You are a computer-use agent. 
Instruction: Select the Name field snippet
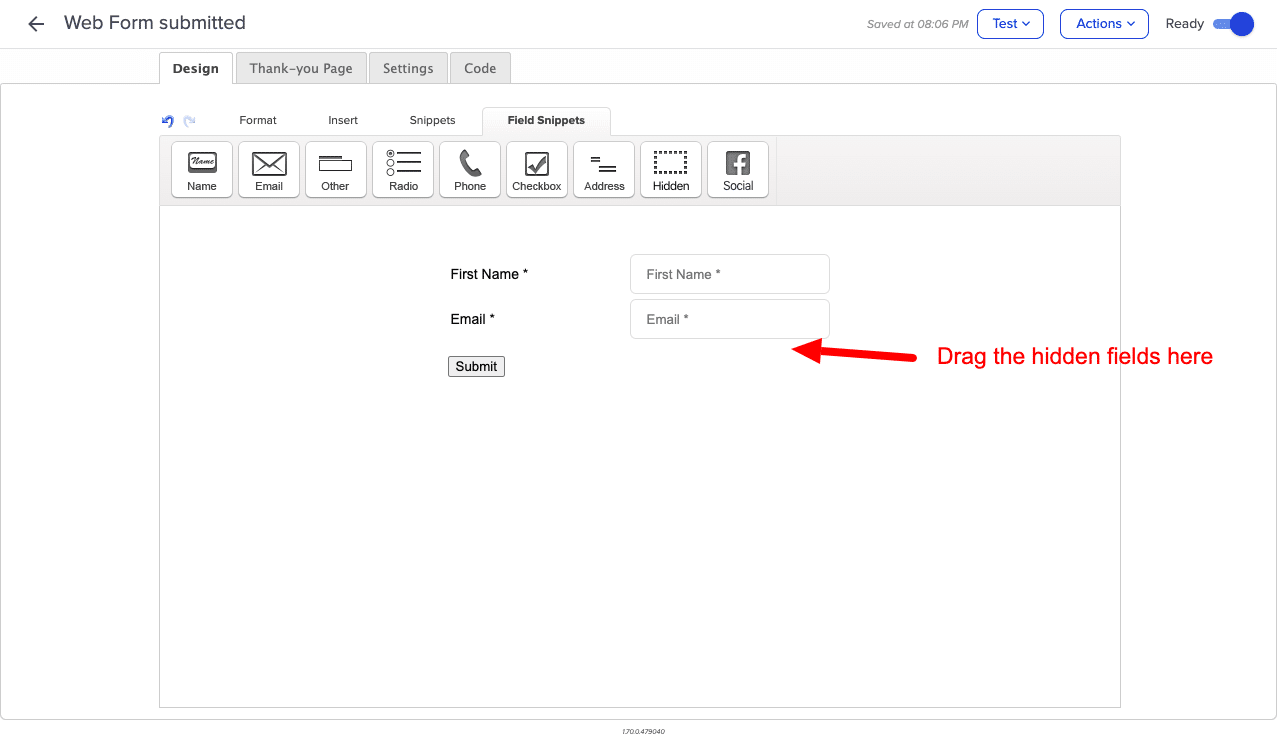(x=201, y=169)
